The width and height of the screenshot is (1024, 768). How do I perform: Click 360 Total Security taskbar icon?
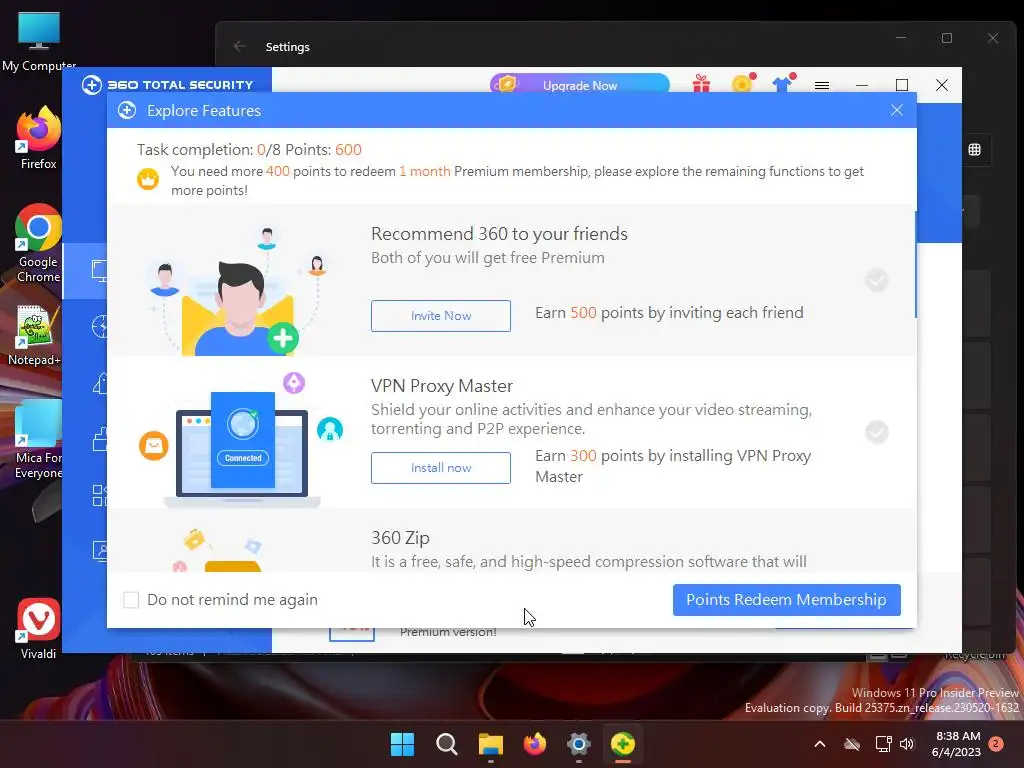pyautogui.click(x=623, y=744)
